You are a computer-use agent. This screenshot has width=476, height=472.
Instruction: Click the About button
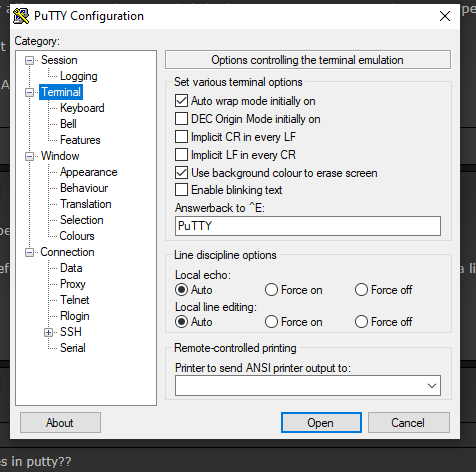[x=60, y=423]
